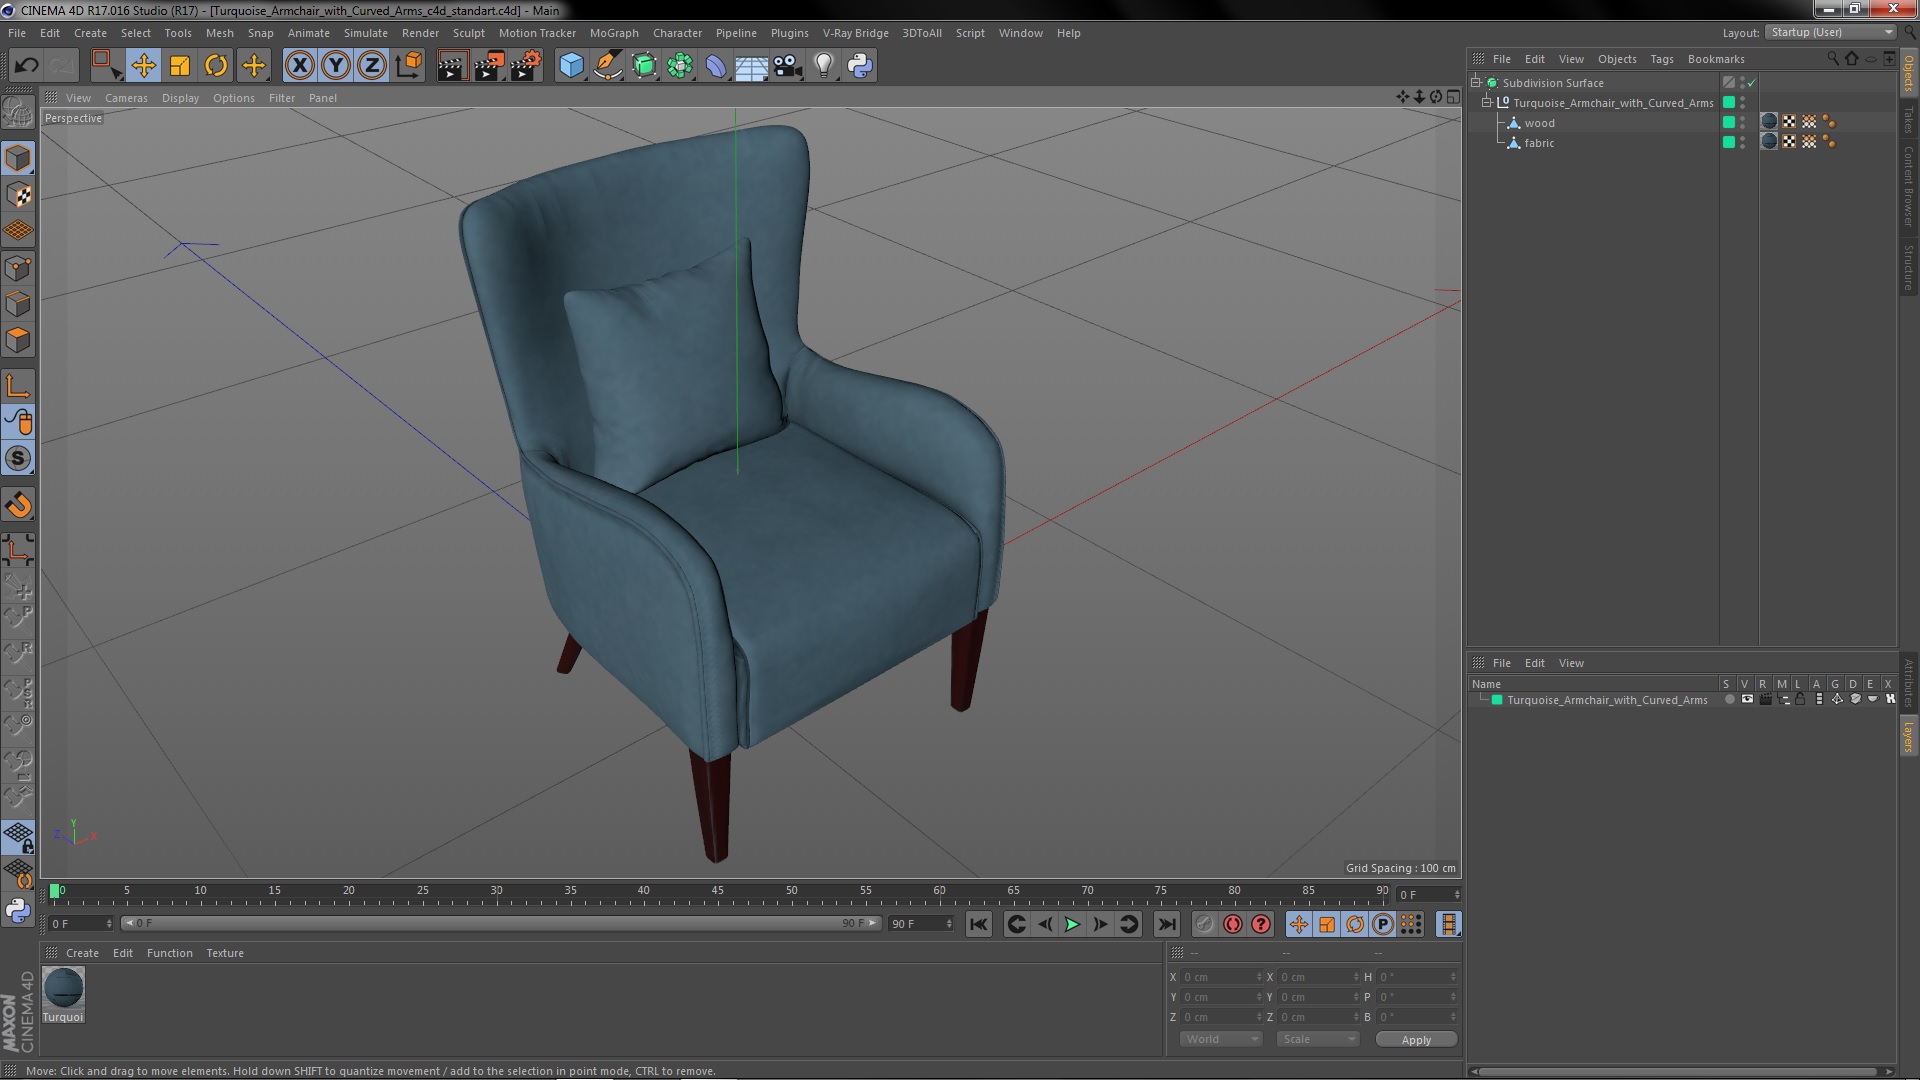Select the wood object

(x=1539, y=123)
